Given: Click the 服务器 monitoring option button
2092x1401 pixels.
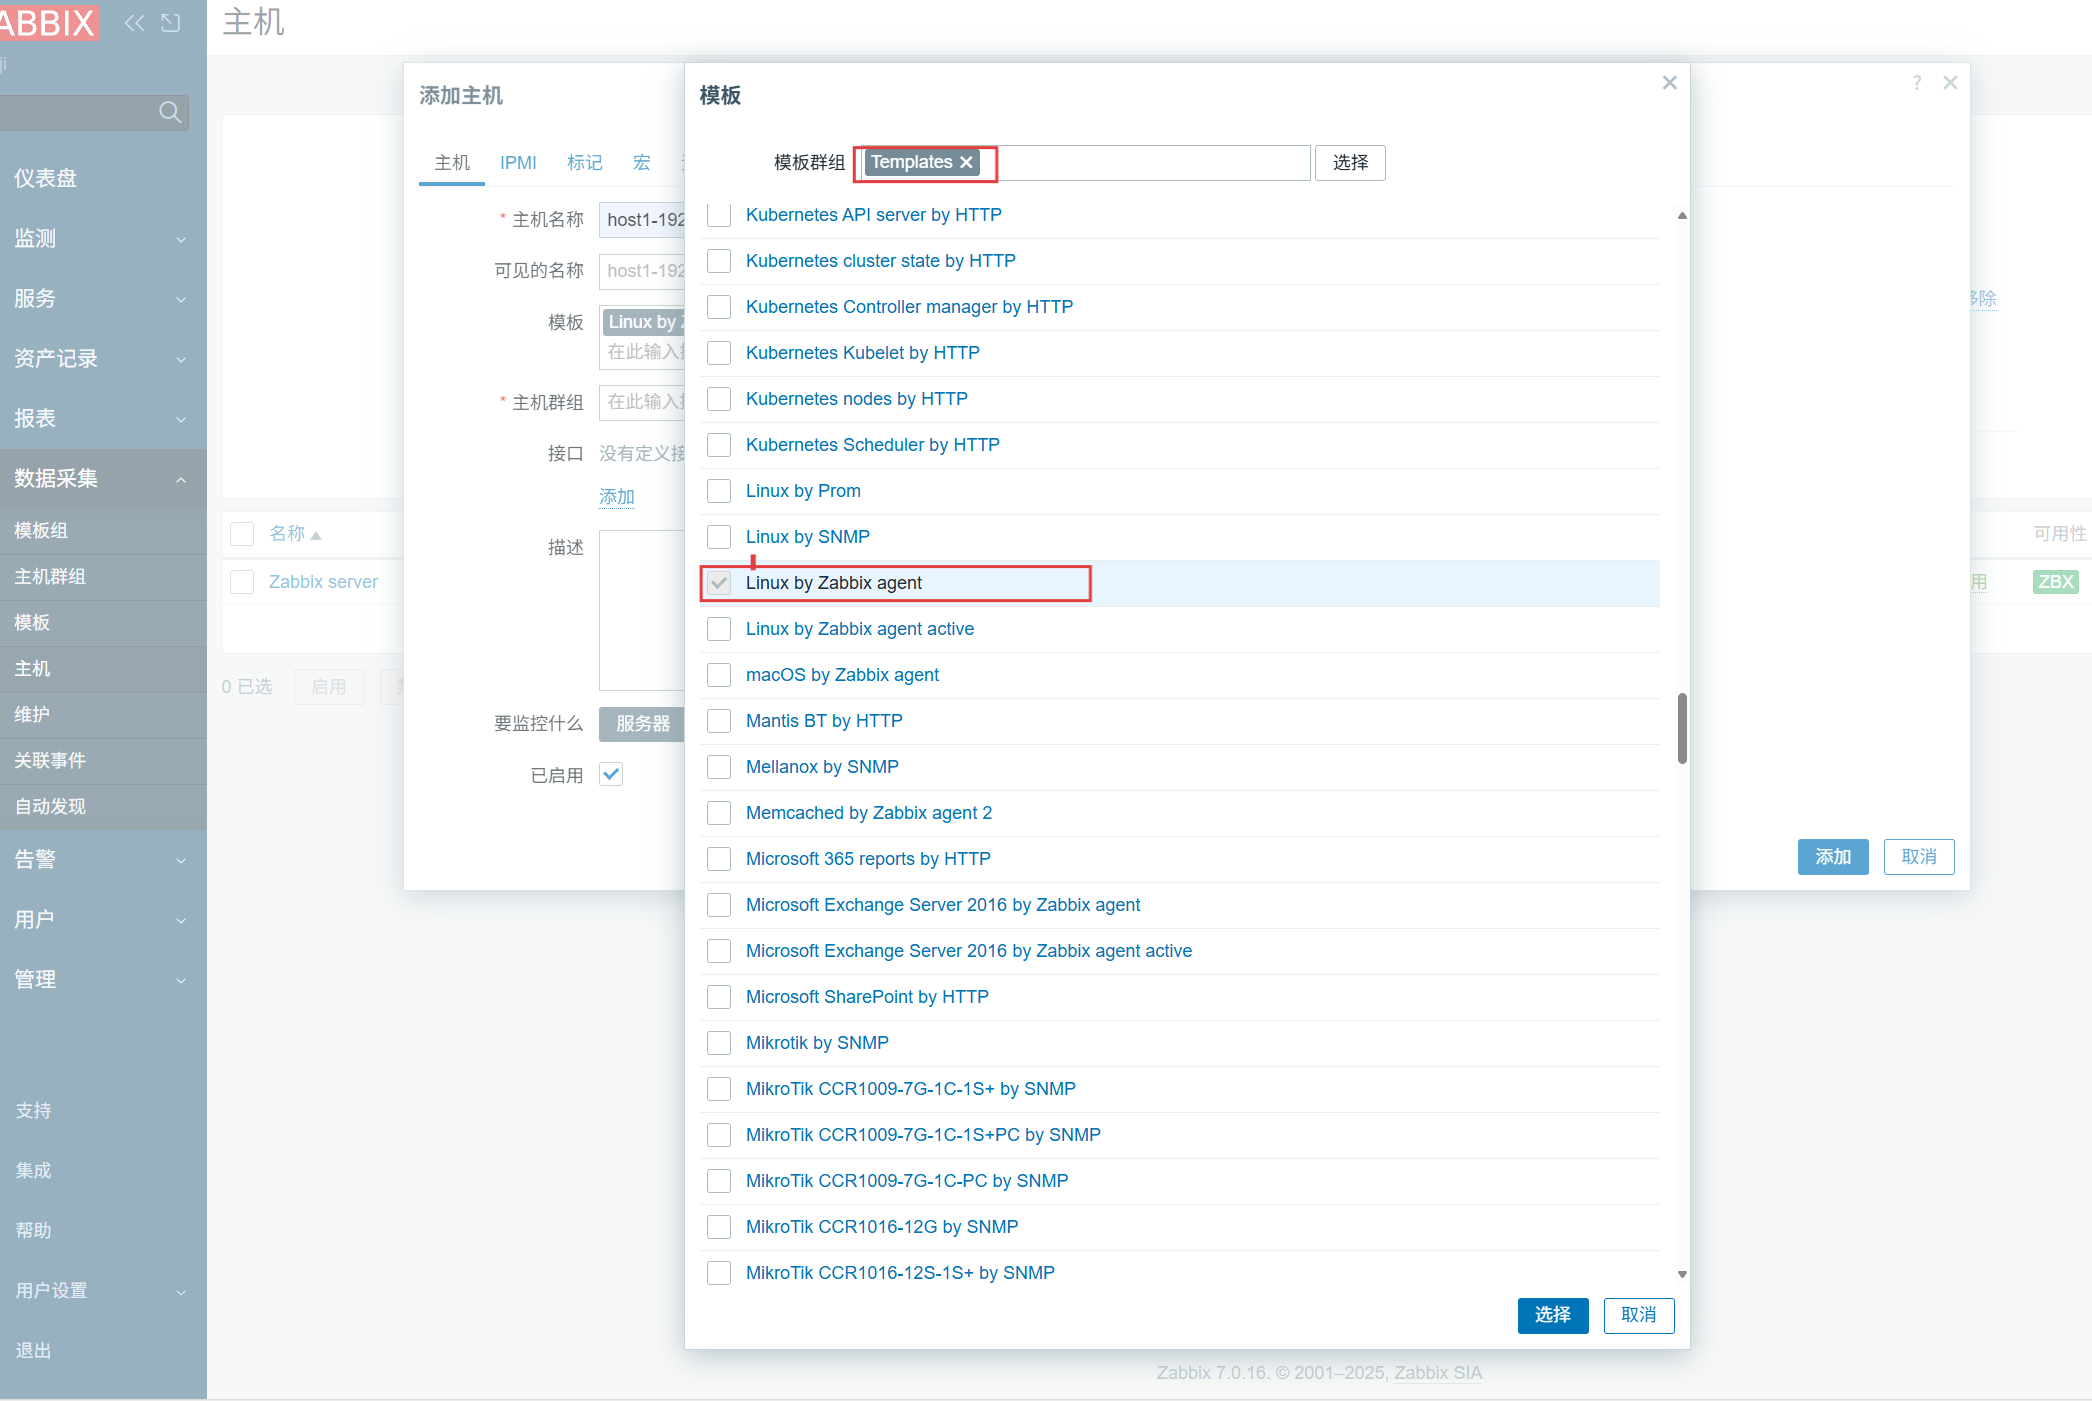Looking at the screenshot, I should coord(642,724).
